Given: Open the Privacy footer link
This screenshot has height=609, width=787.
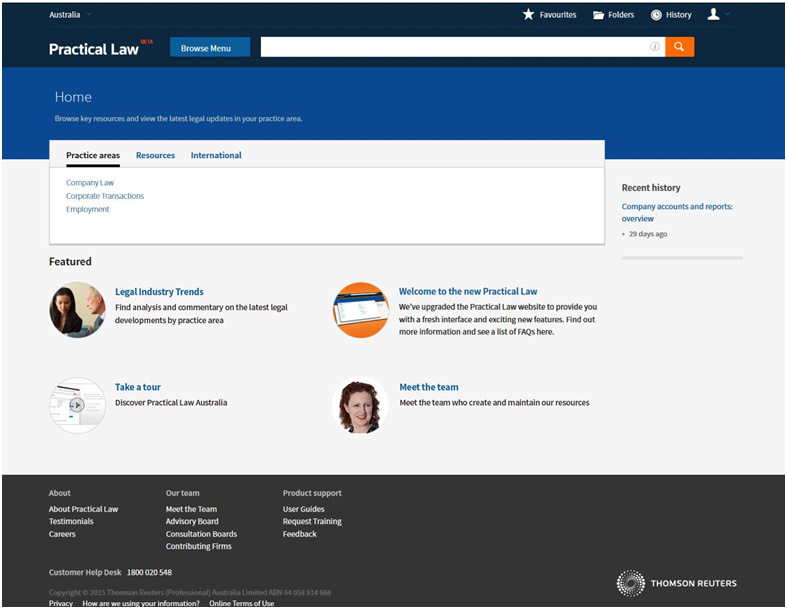Looking at the screenshot, I should (60, 603).
